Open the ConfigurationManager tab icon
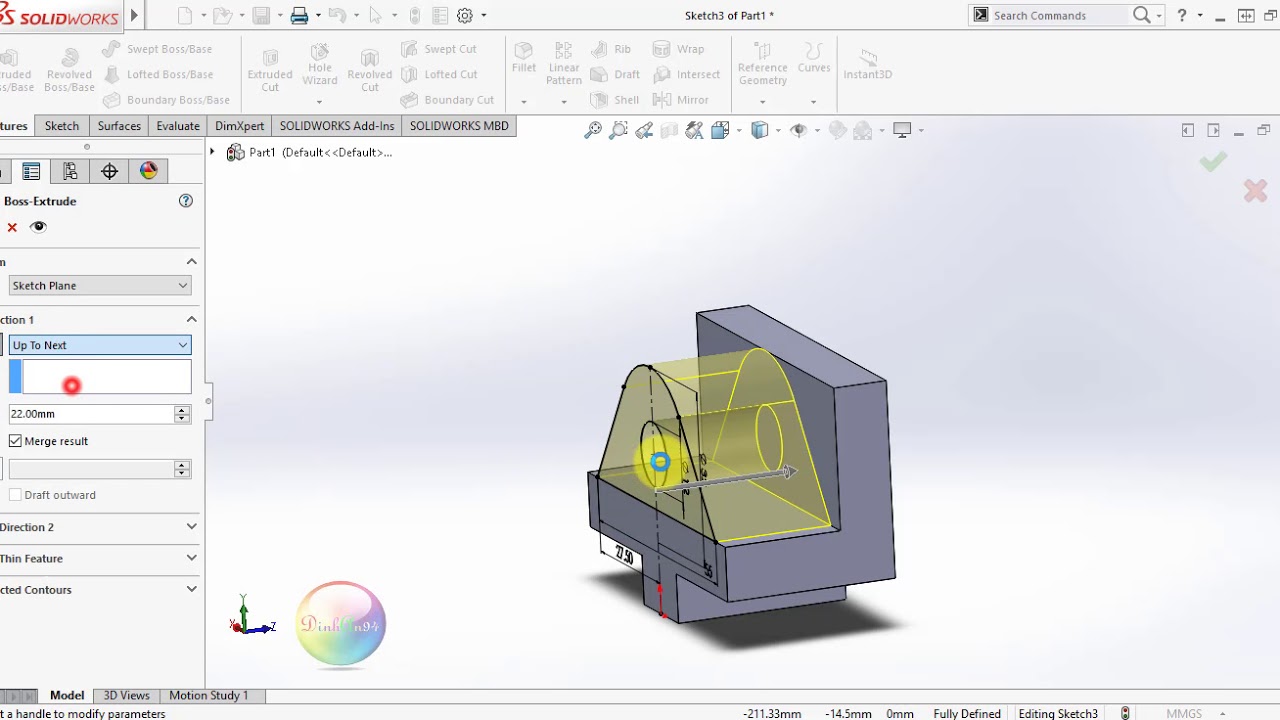 click(x=70, y=171)
